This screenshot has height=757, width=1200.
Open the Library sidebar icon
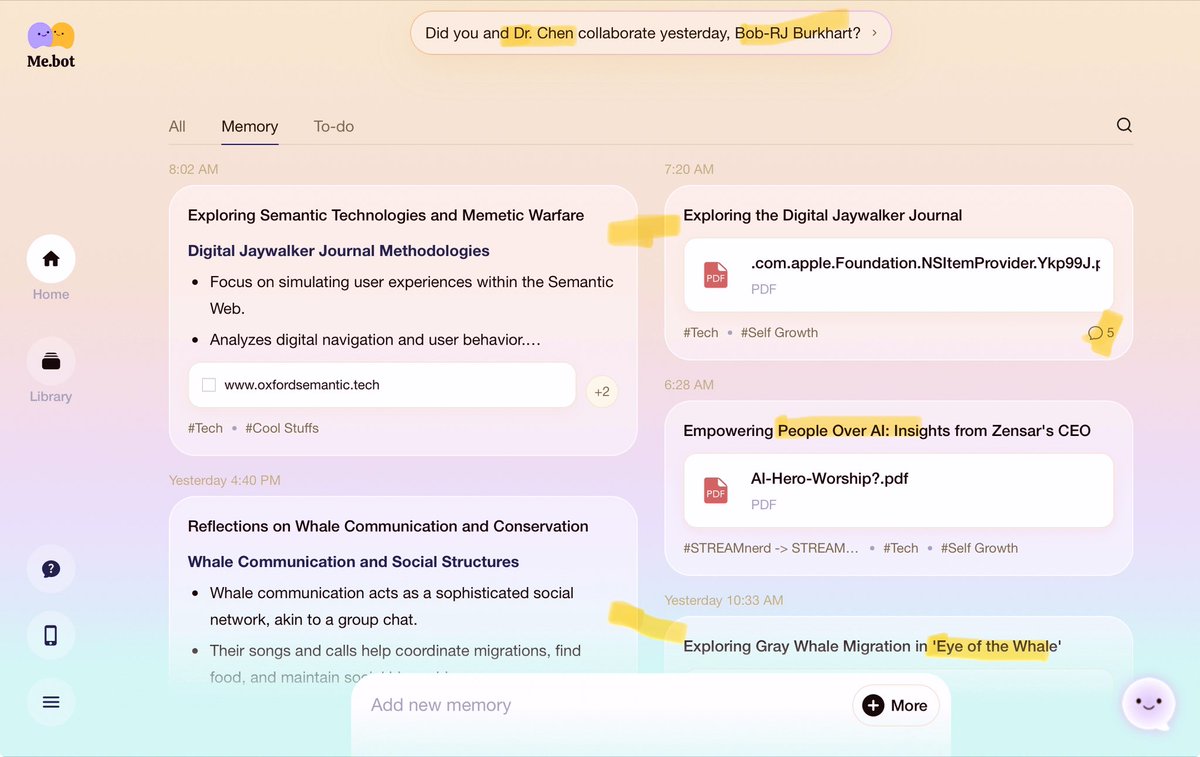(51, 361)
